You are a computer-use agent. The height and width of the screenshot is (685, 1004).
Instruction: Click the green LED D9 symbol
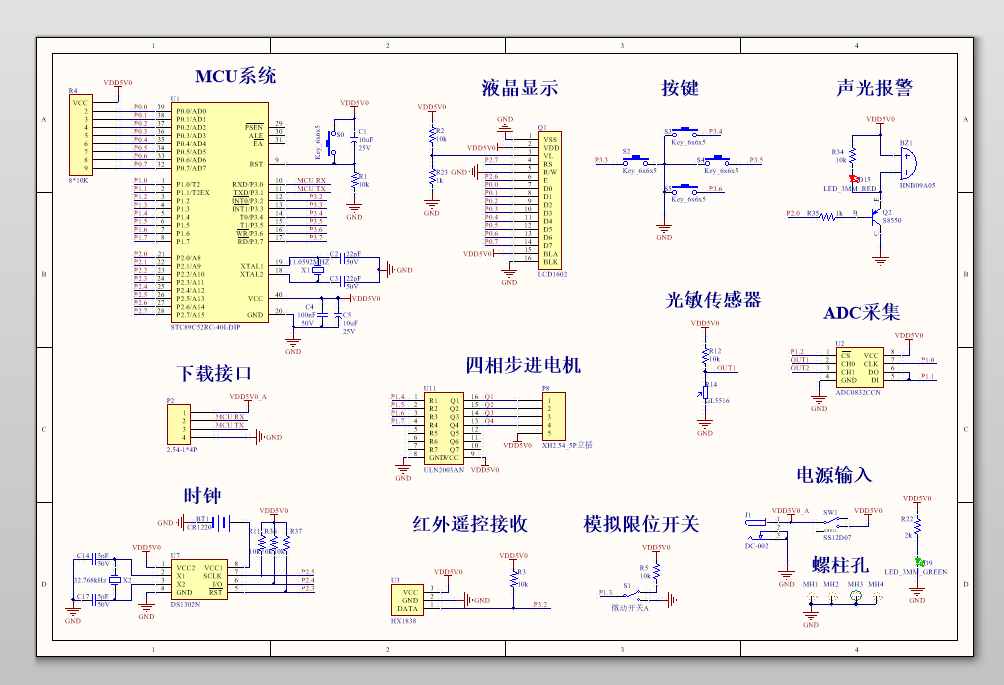(x=919, y=562)
